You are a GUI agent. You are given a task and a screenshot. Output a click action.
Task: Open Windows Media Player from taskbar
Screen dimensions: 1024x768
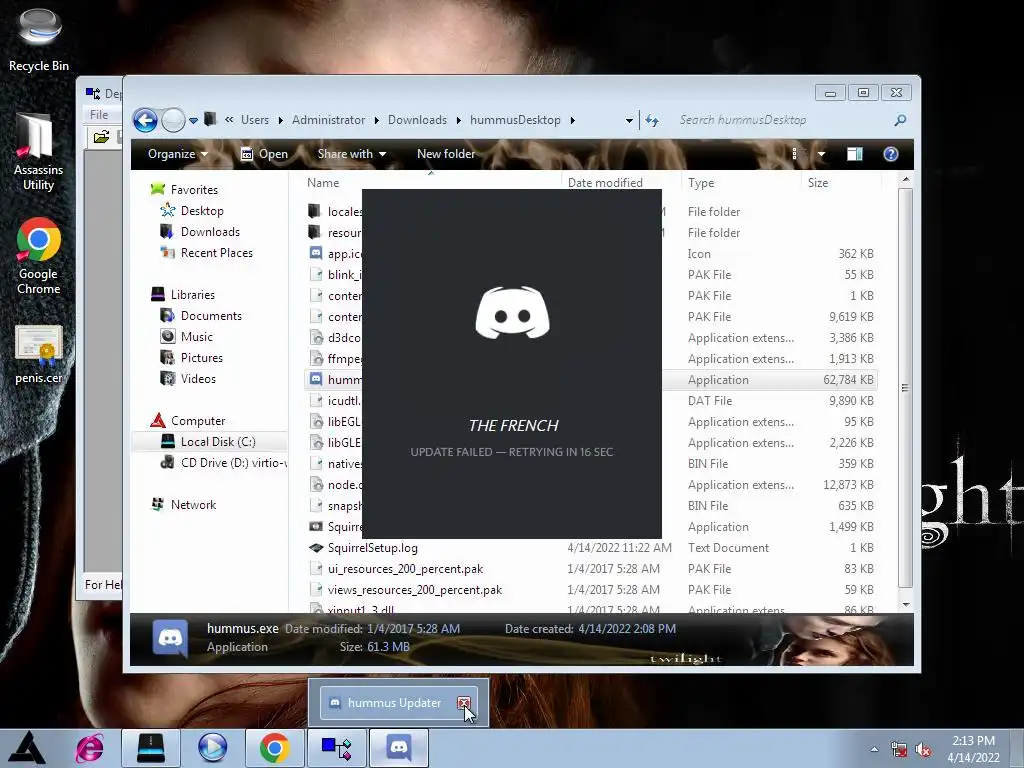(212, 748)
